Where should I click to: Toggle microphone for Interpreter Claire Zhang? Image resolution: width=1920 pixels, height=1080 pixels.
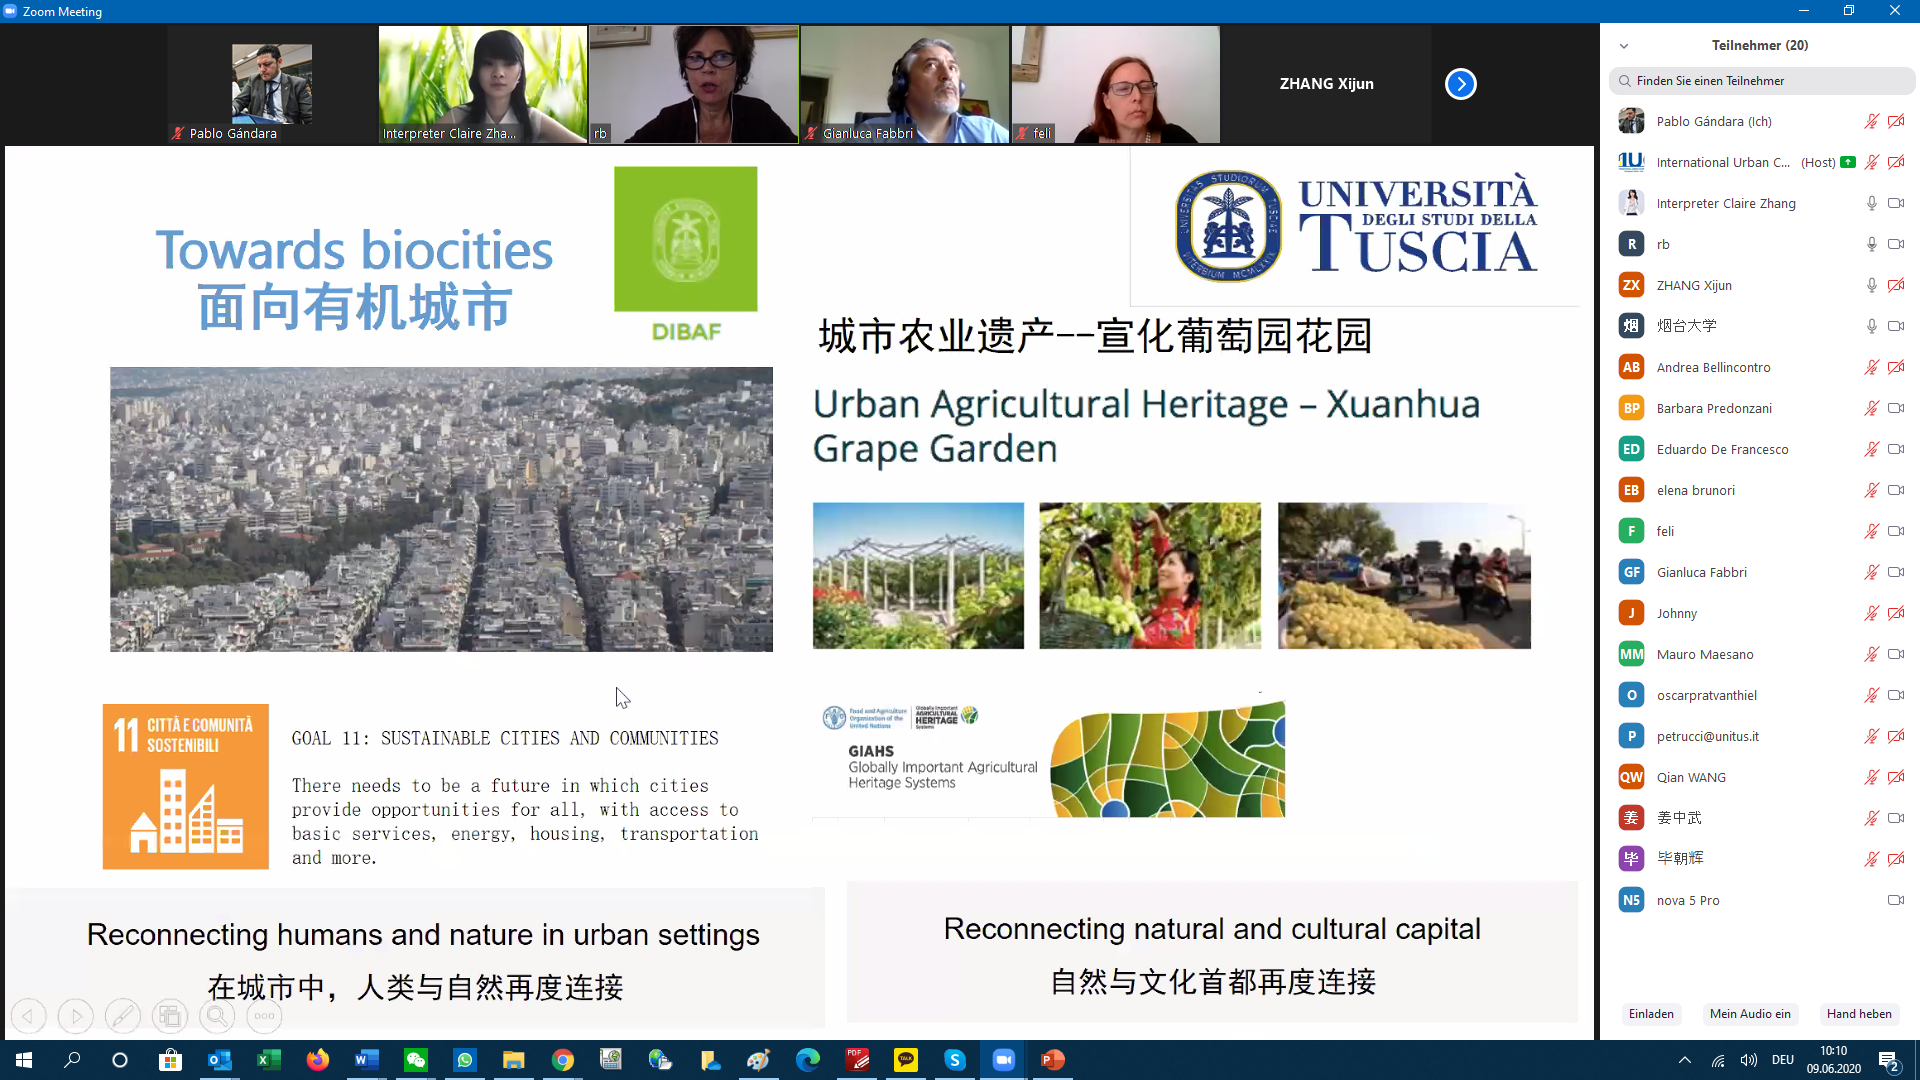point(1871,203)
